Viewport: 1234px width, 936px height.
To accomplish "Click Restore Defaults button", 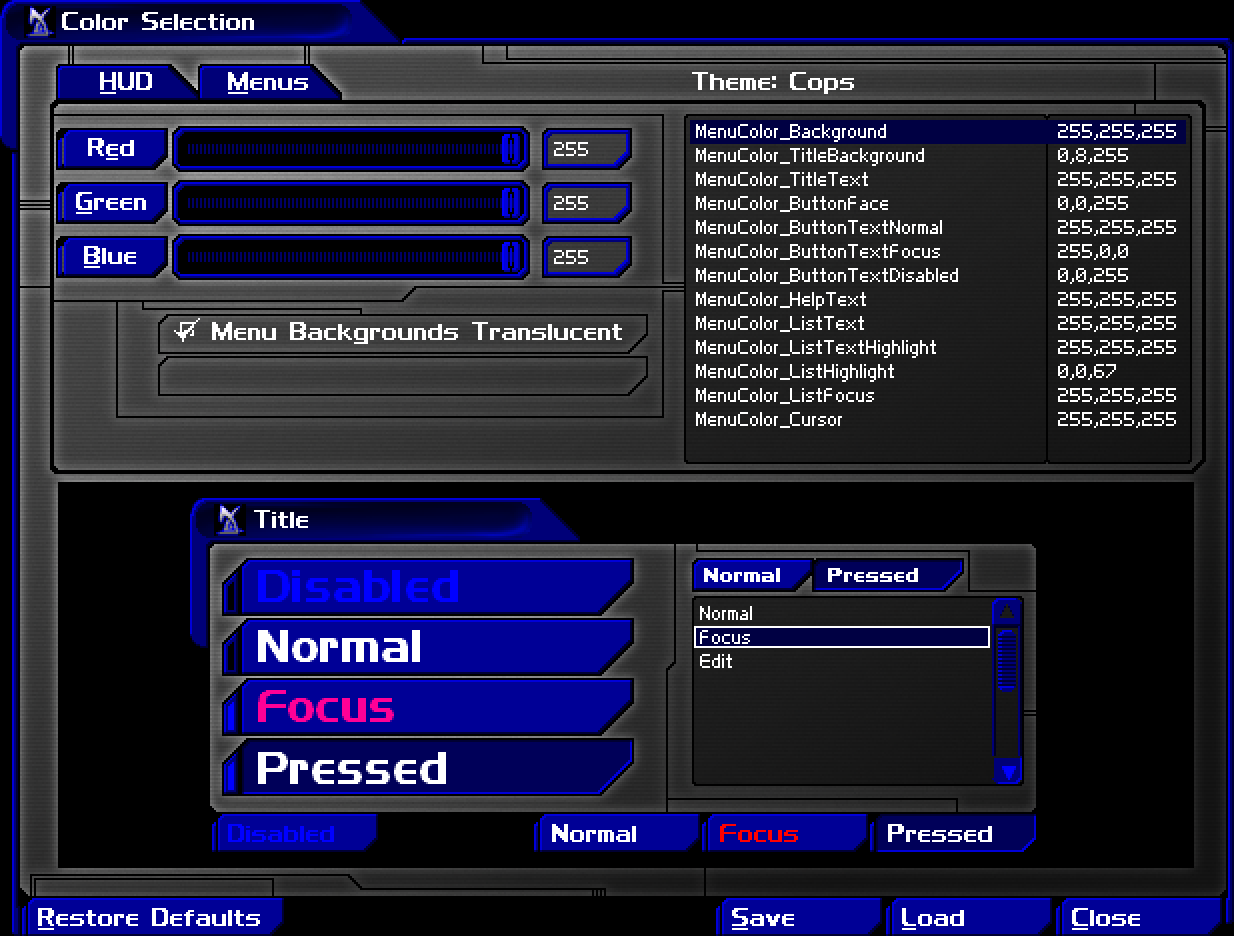I will click(x=153, y=917).
